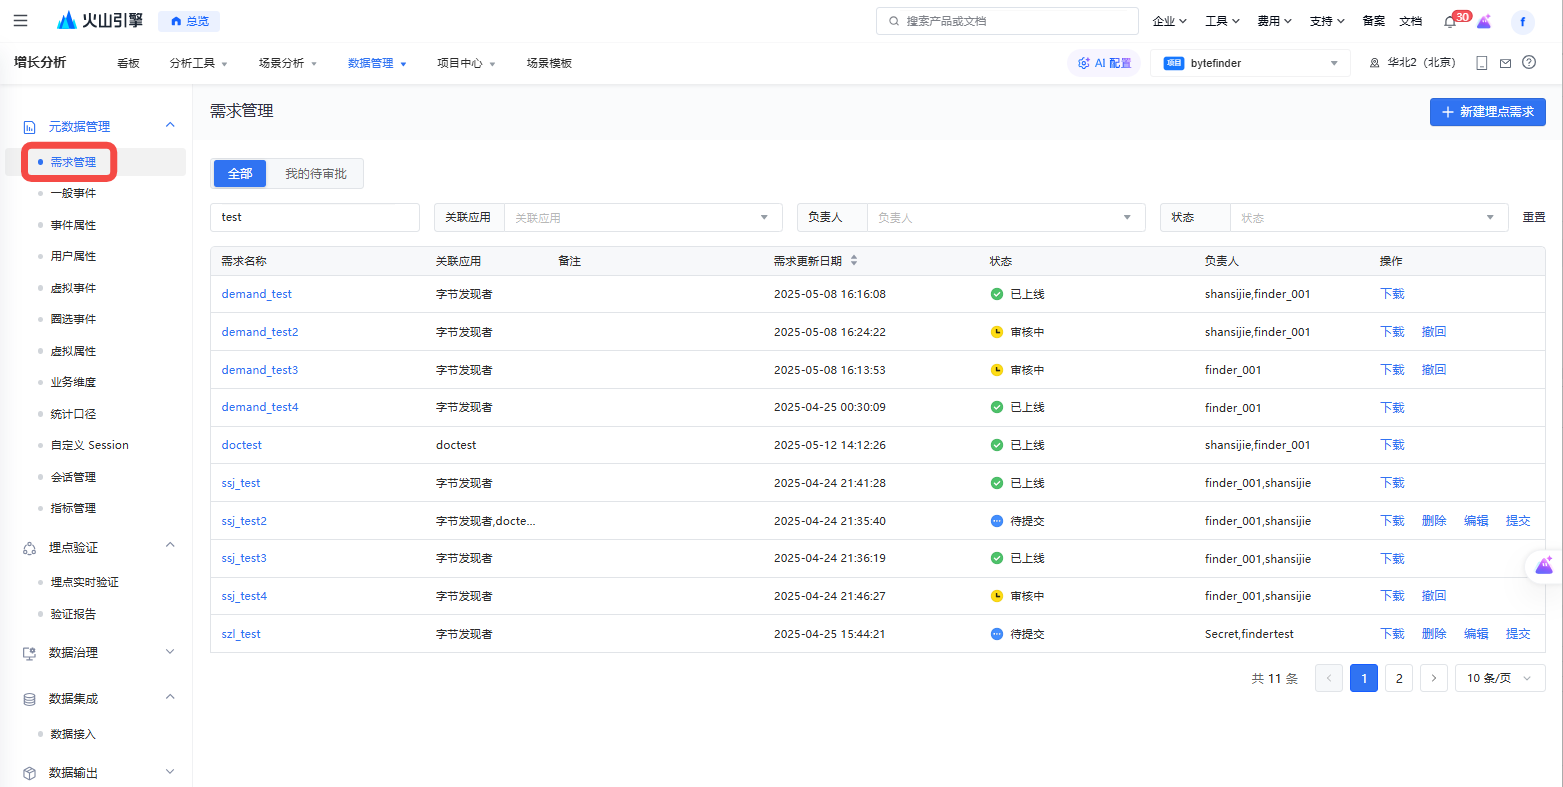
Task: Expand the 数据治理 sidebar section
Action: [x=170, y=652]
